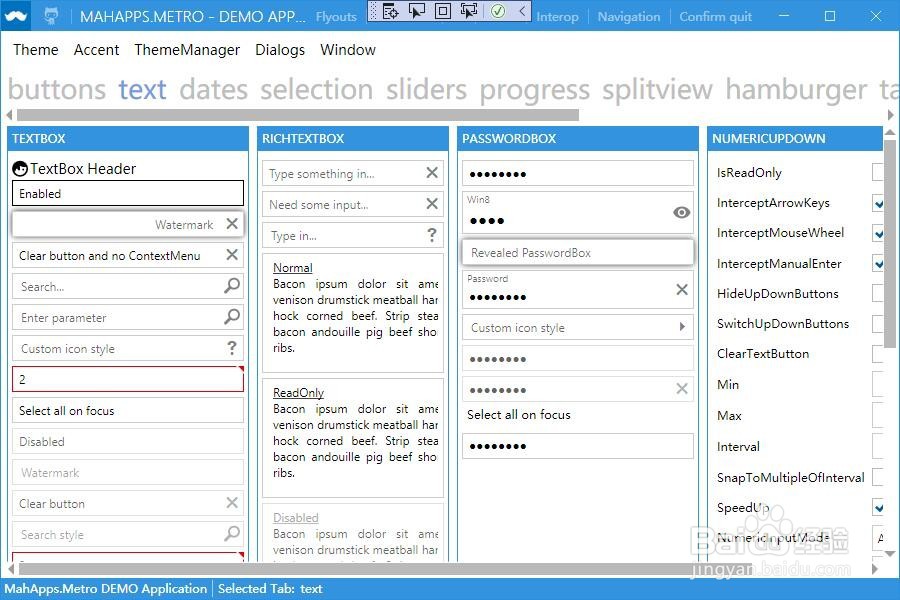Click the magnifier in Search... textbox
900x600 pixels.
232,285
